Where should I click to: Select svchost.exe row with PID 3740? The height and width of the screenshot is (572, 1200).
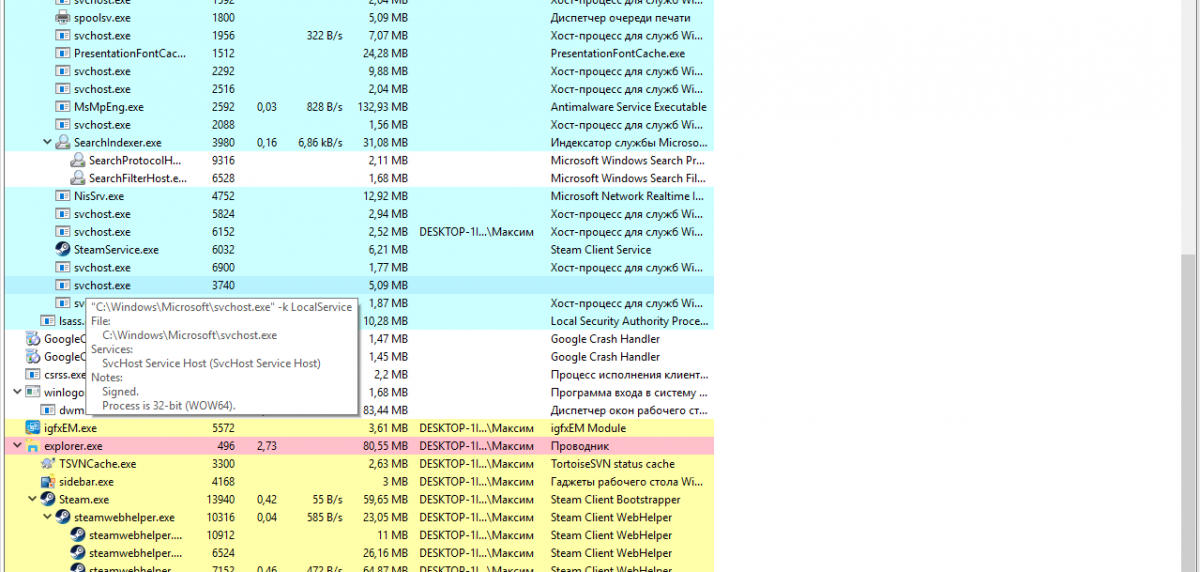359,286
